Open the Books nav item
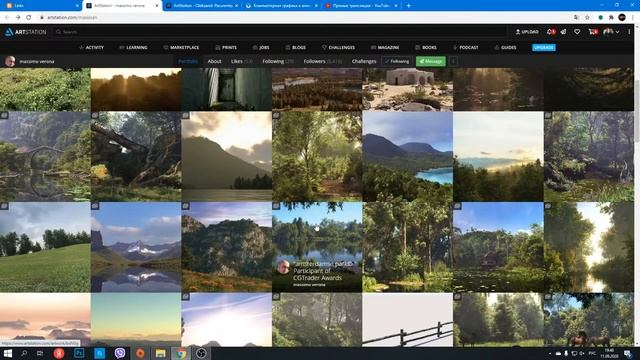640x360 pixels. coord(426,48)
